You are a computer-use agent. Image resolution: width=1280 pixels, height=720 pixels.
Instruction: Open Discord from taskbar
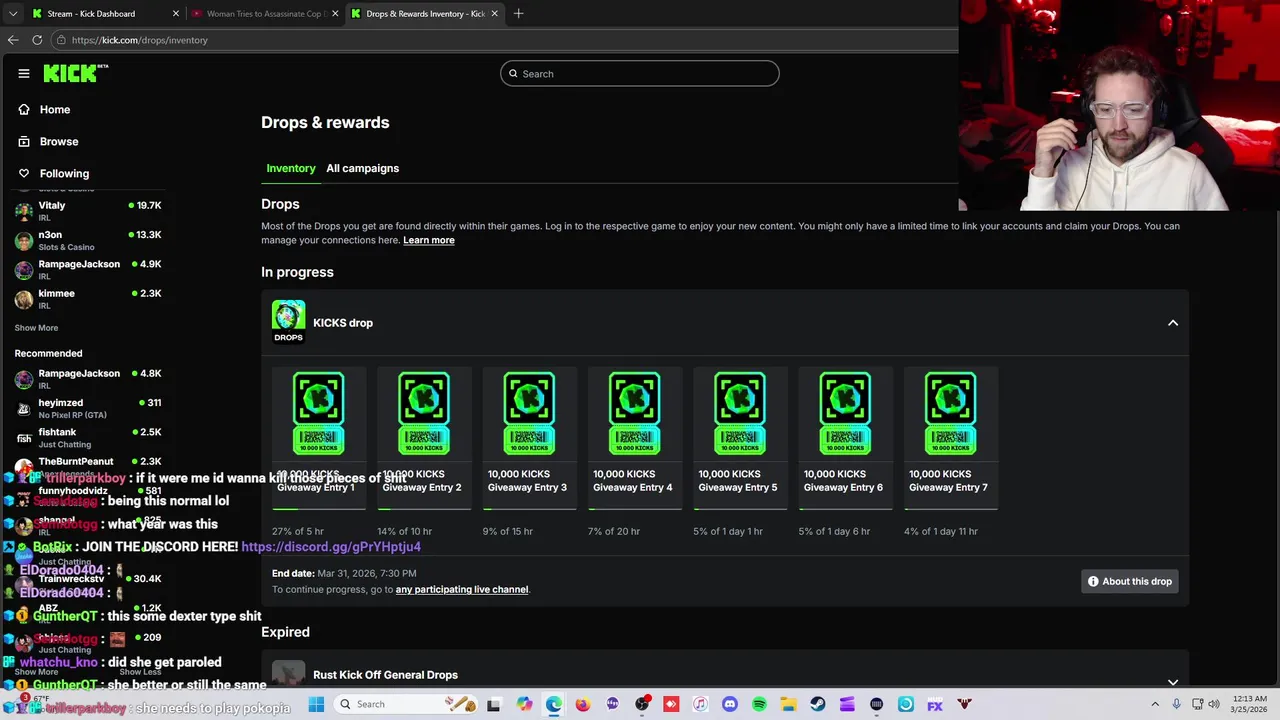[729, 704]
